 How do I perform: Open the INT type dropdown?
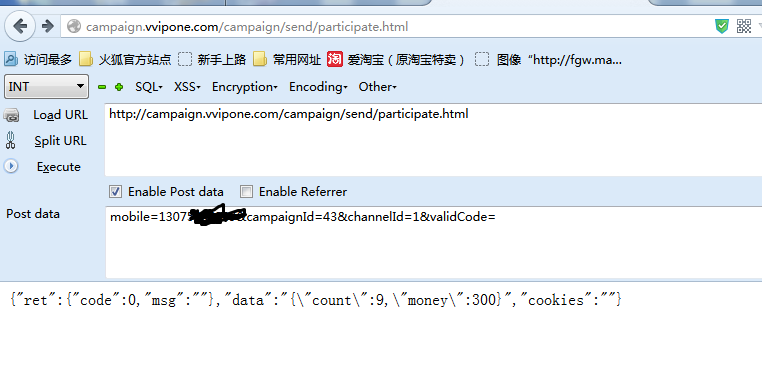coord(46,87)
